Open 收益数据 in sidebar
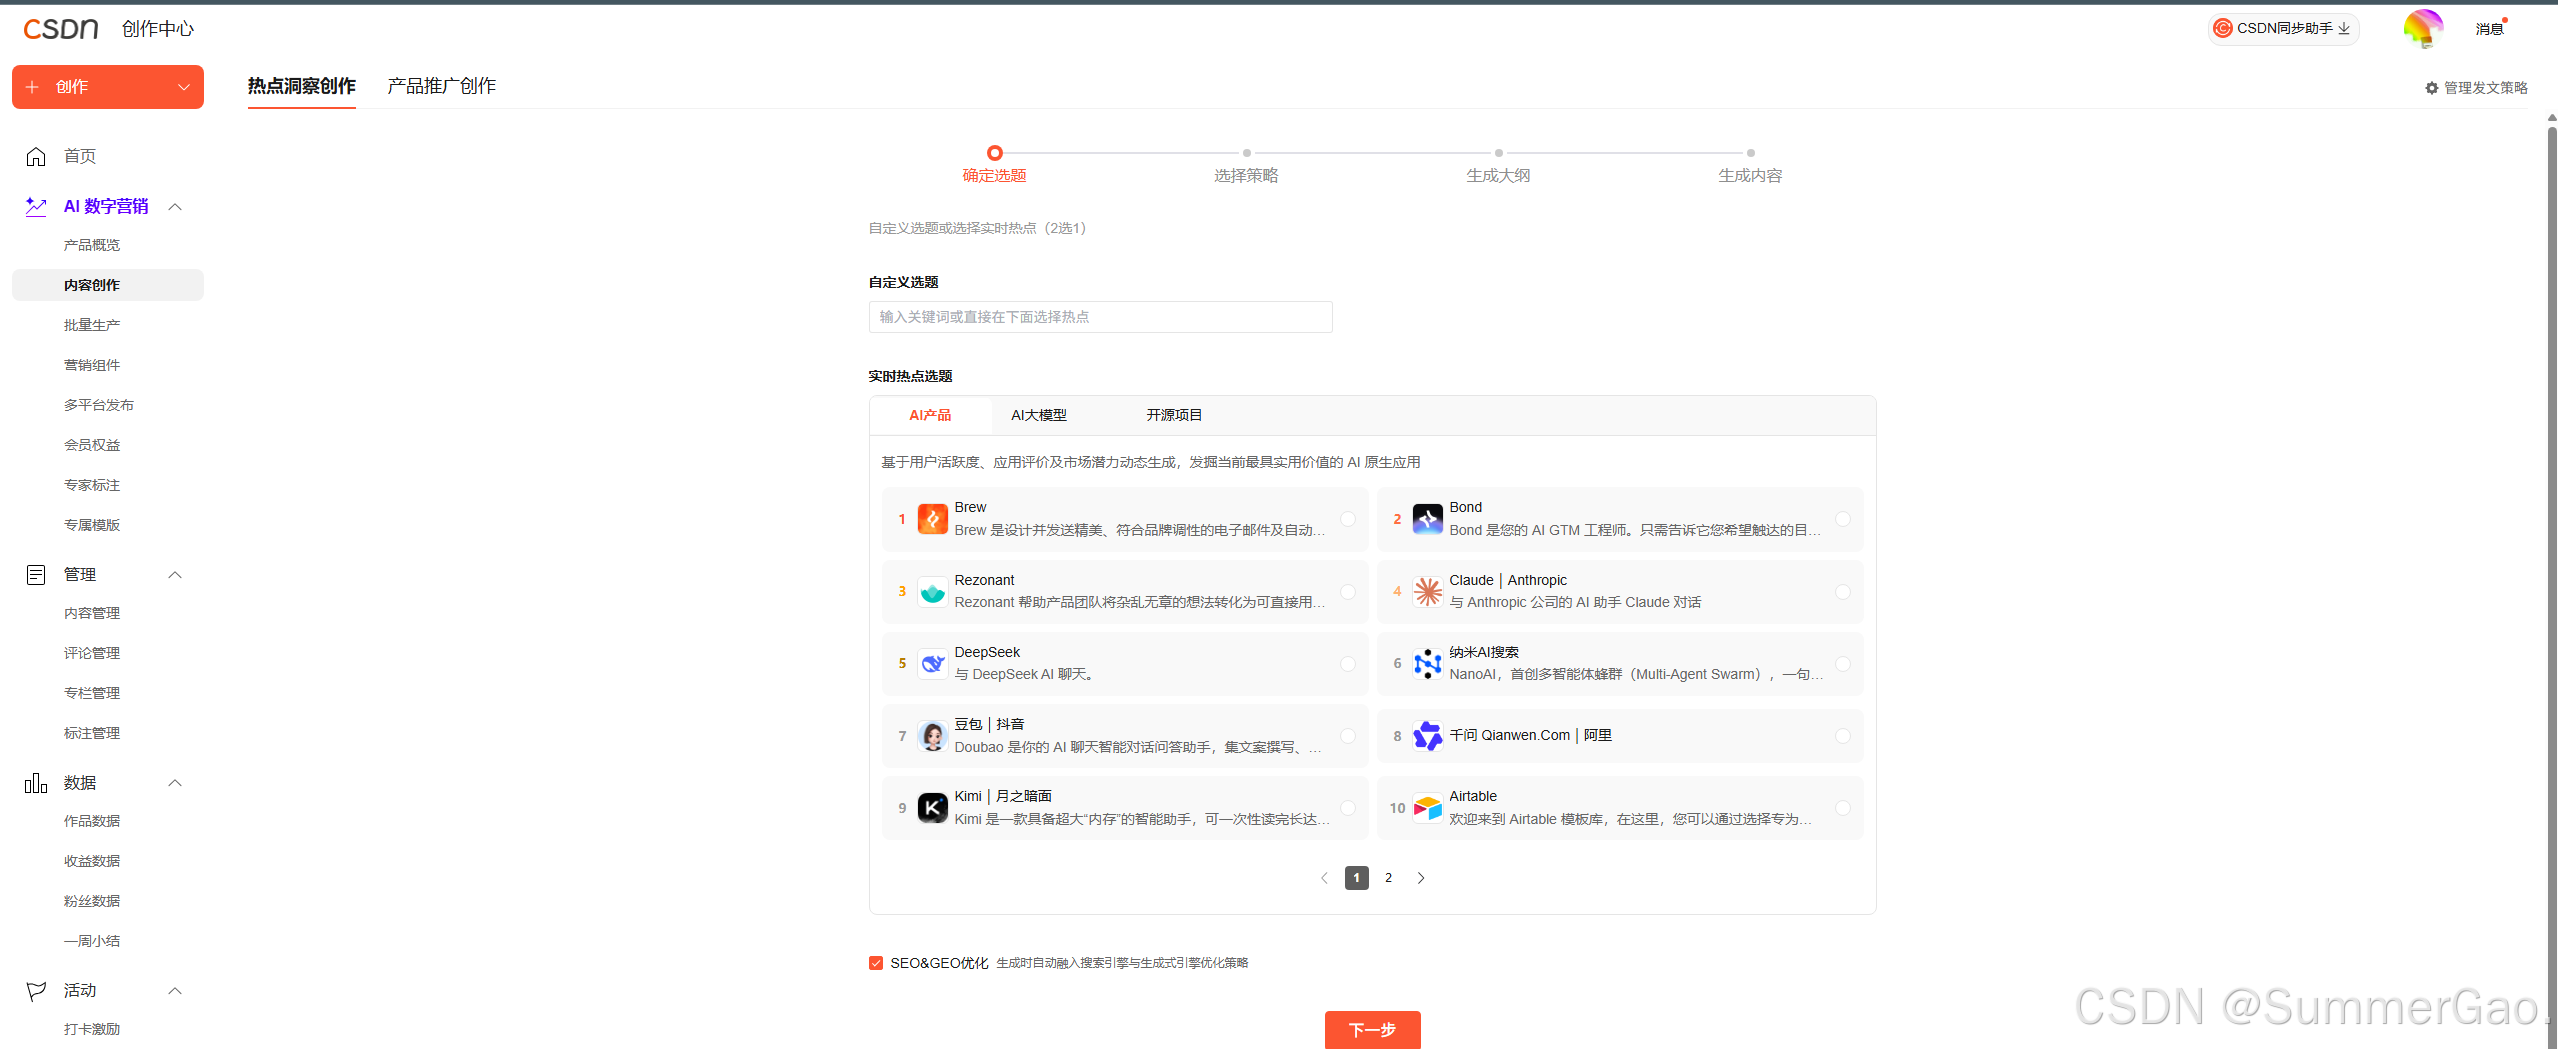 [x=92, y=861]
